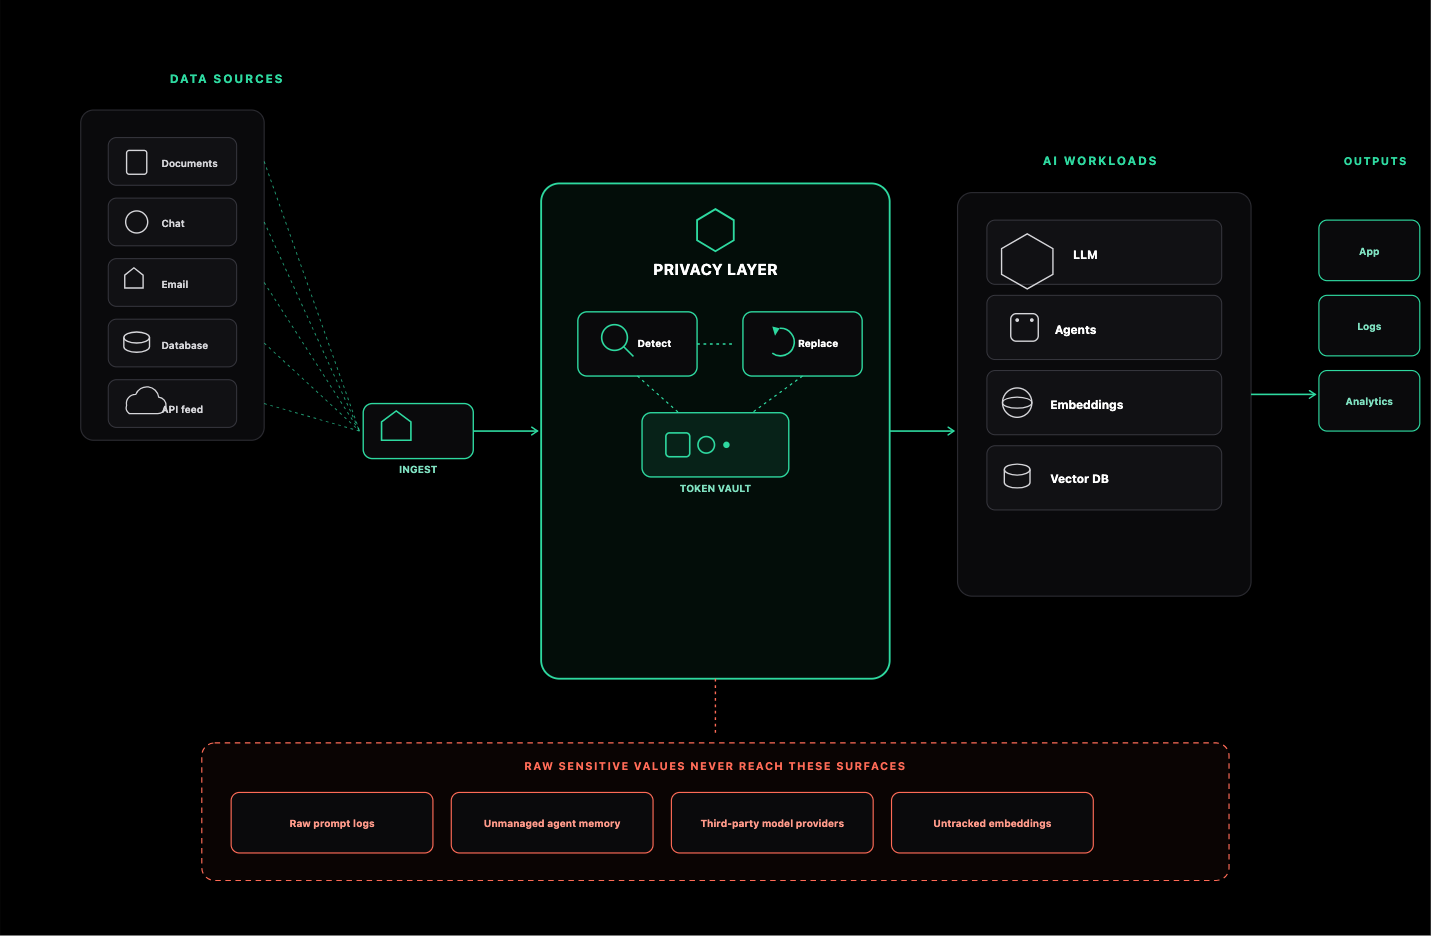Select the Third-party model providers card
Image resolution: width=1440 pixels, height=944 pixels.
pyautogui.click(x=772, y=822)
